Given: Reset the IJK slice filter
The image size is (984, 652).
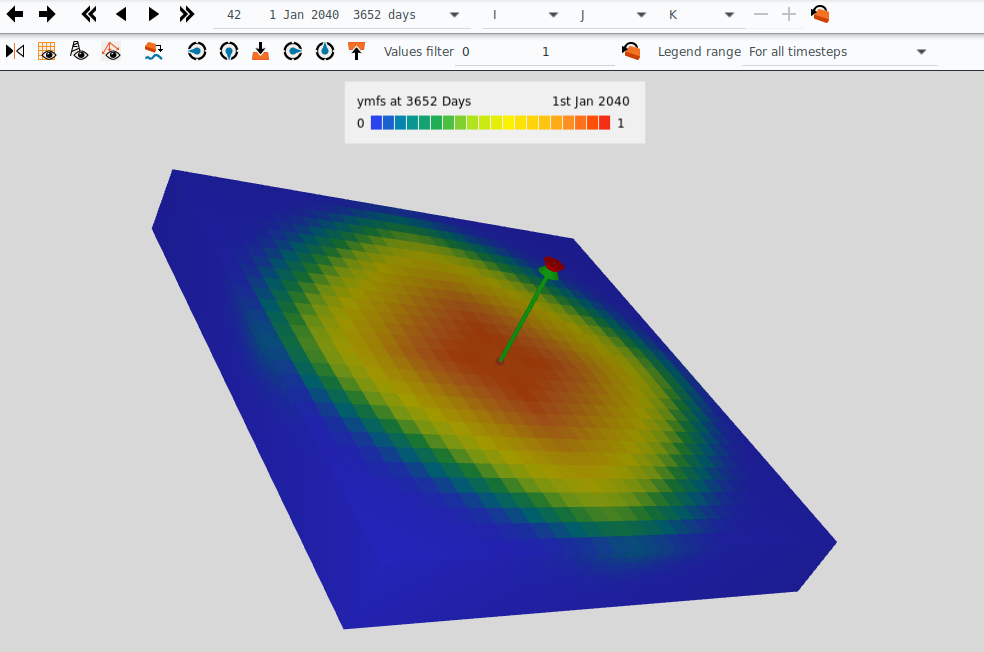Looking at the screenshot, I should tap(820, 14).
